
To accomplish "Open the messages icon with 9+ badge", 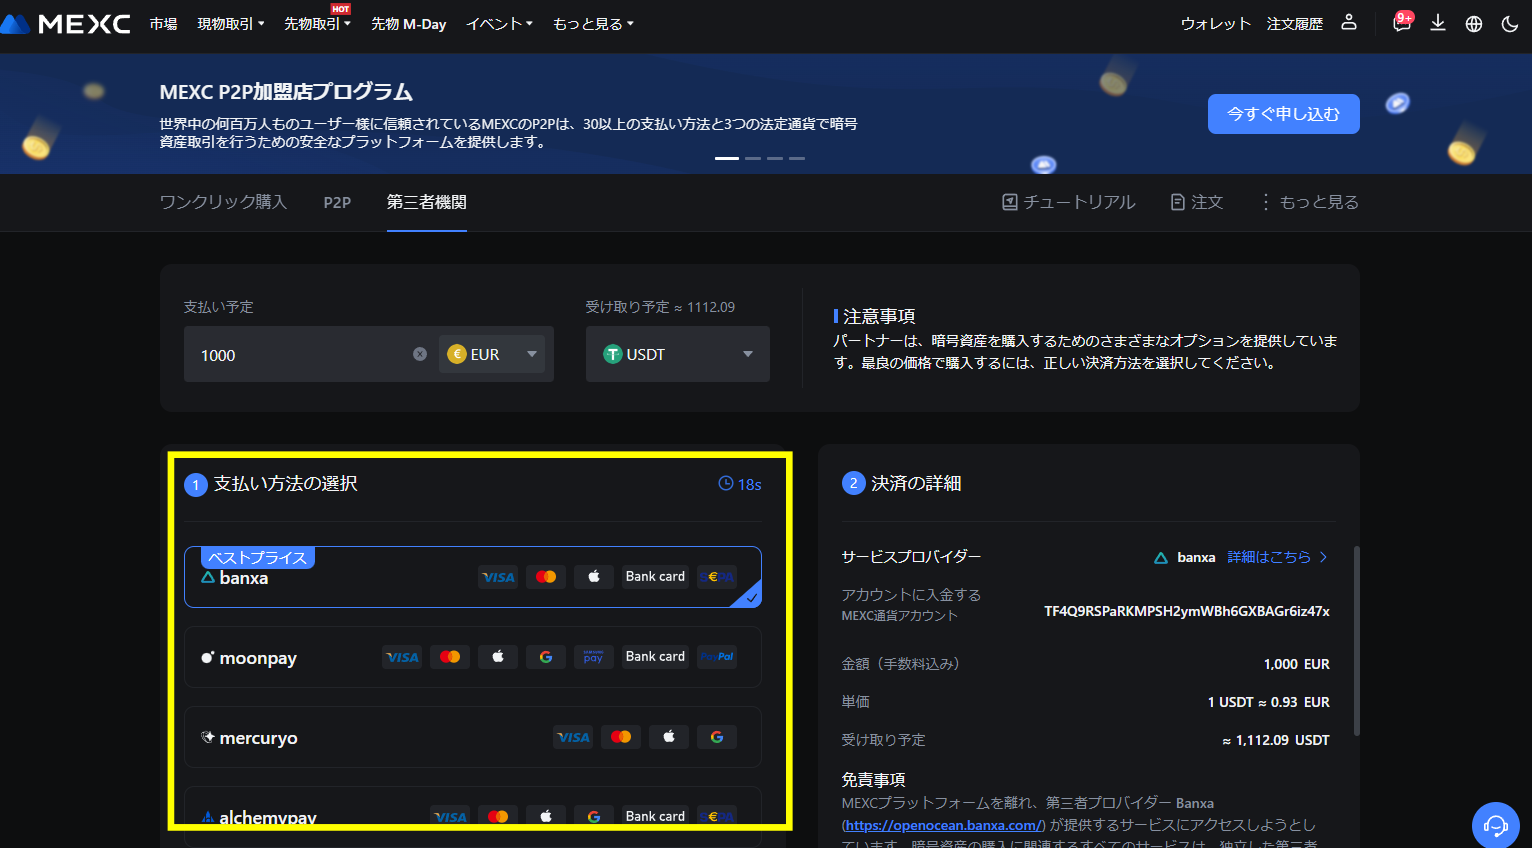I will [1402, 22].
